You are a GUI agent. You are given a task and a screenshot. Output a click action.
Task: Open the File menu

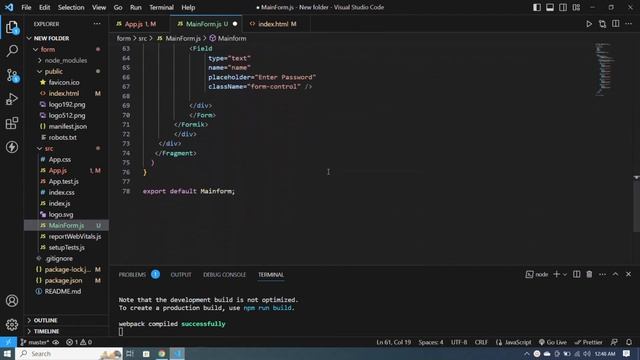pyautogui.click(x=26, y=7)
